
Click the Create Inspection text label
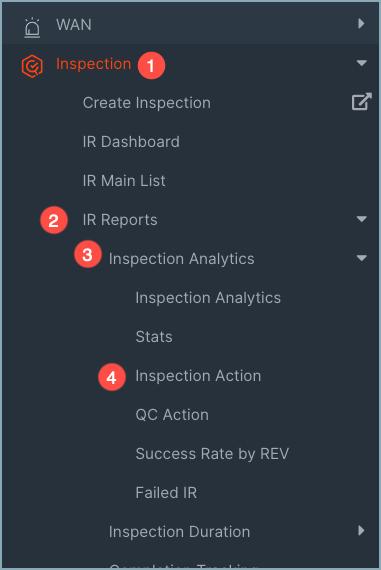coord(147,103)
